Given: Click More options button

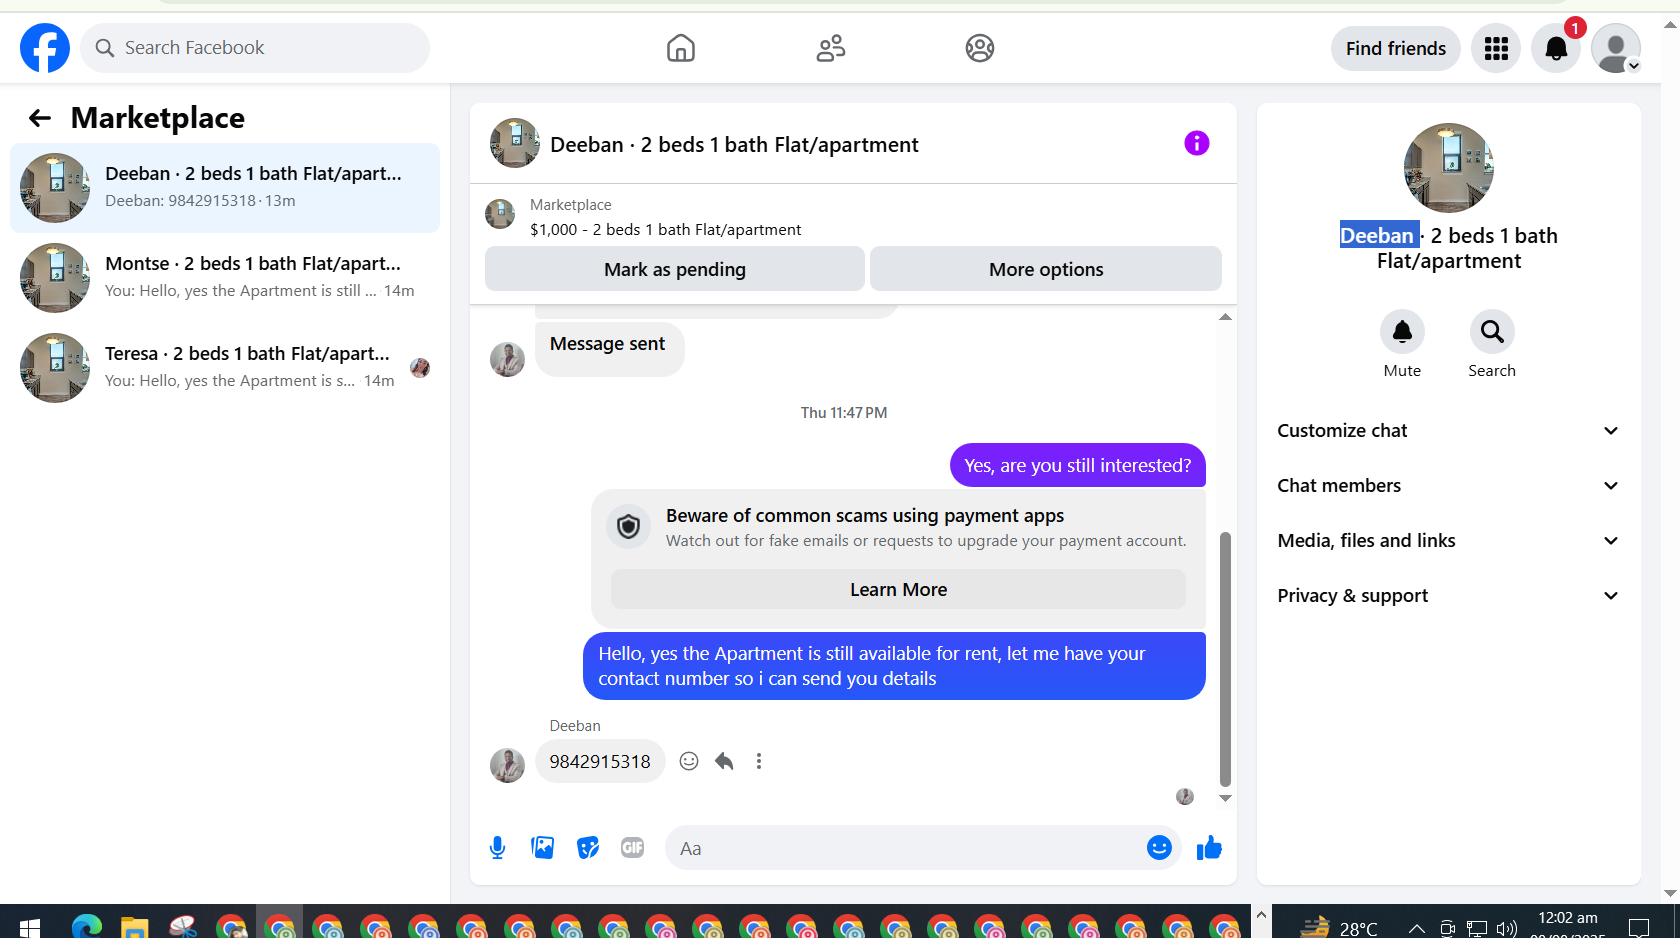Looking at the screenshot, I should 1046,269.
